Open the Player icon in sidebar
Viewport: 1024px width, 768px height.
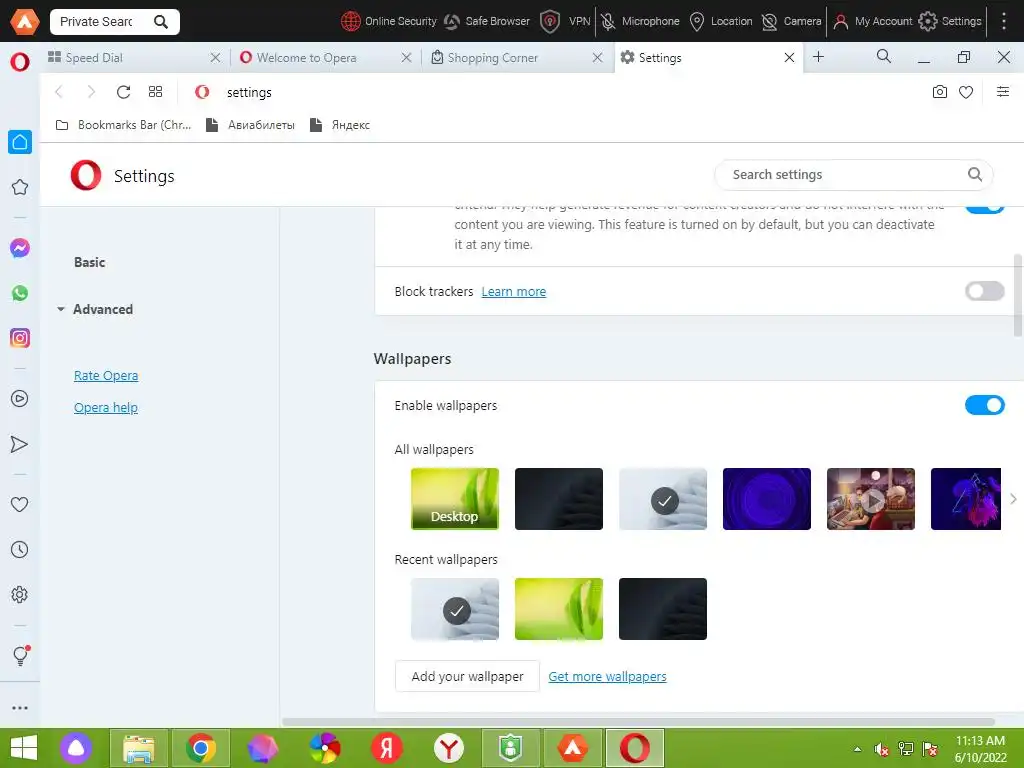click(20, 398)
